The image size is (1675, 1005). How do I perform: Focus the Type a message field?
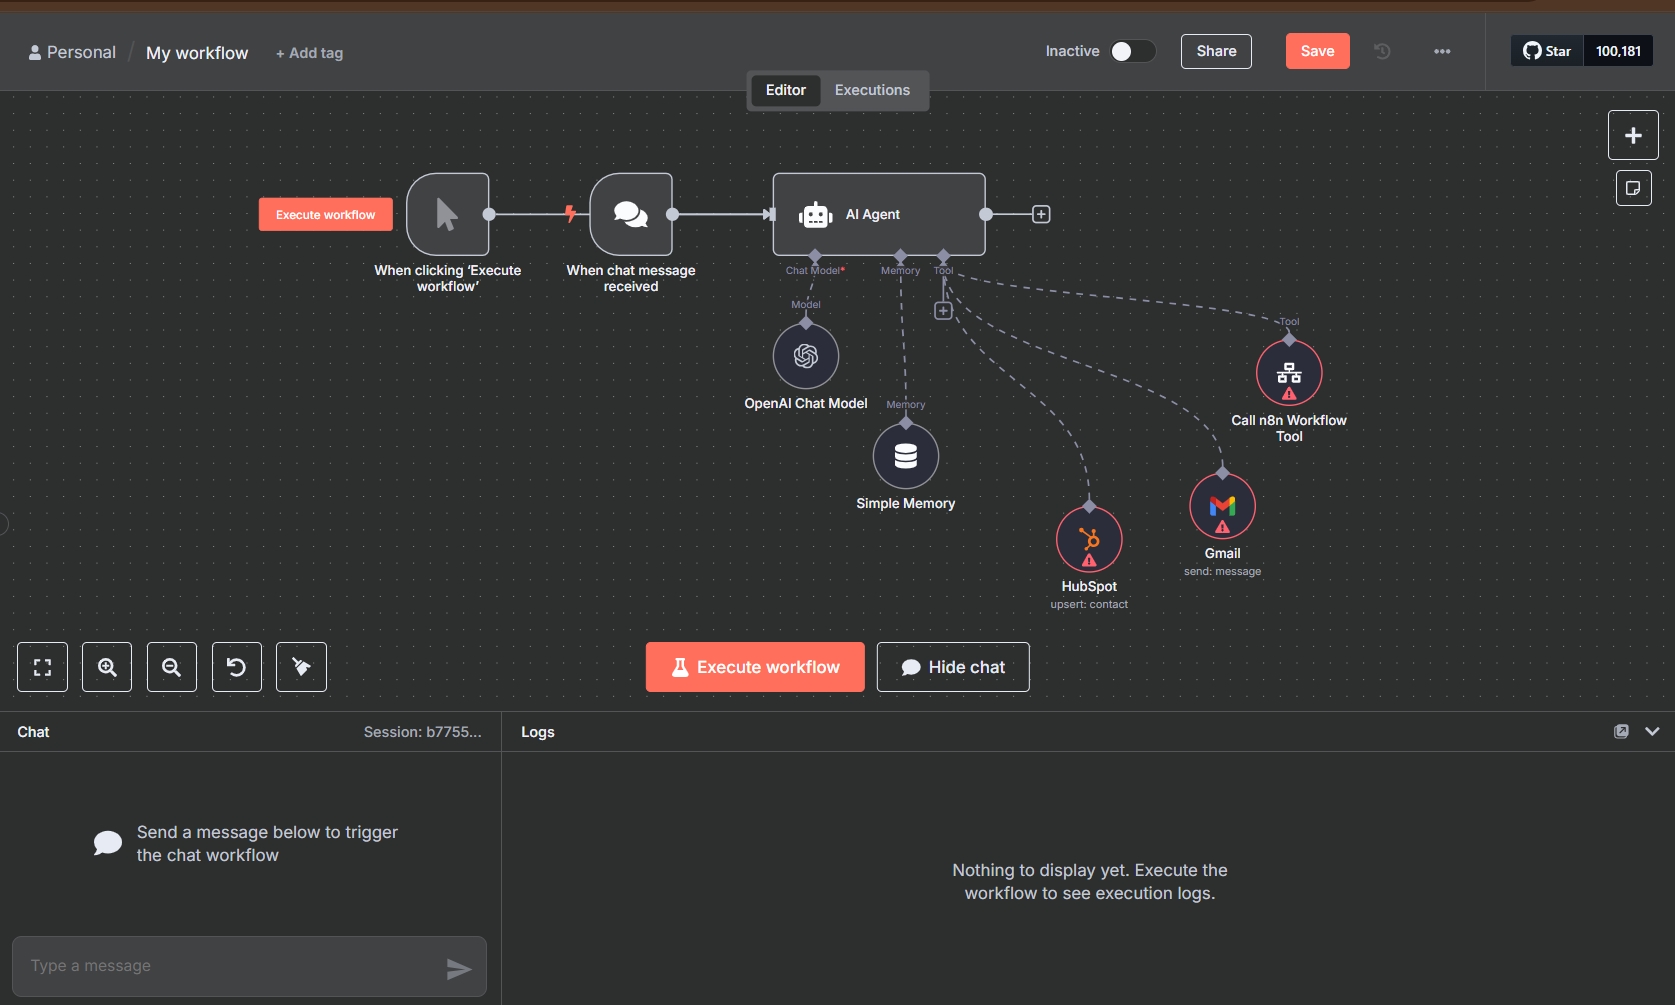click(x=230, y=966)
